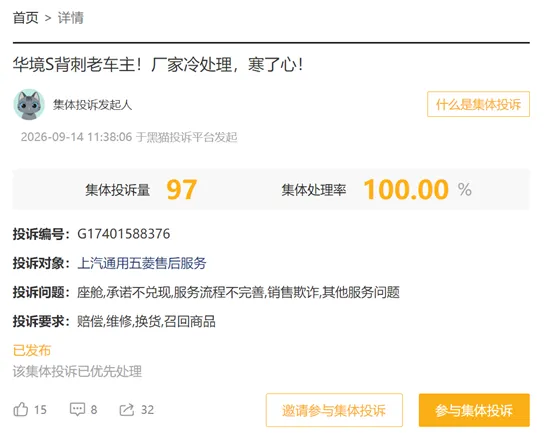This screenshot has height=436, width=554.
Task: Click the thumbs-up like icon
Action: [20, 409]
